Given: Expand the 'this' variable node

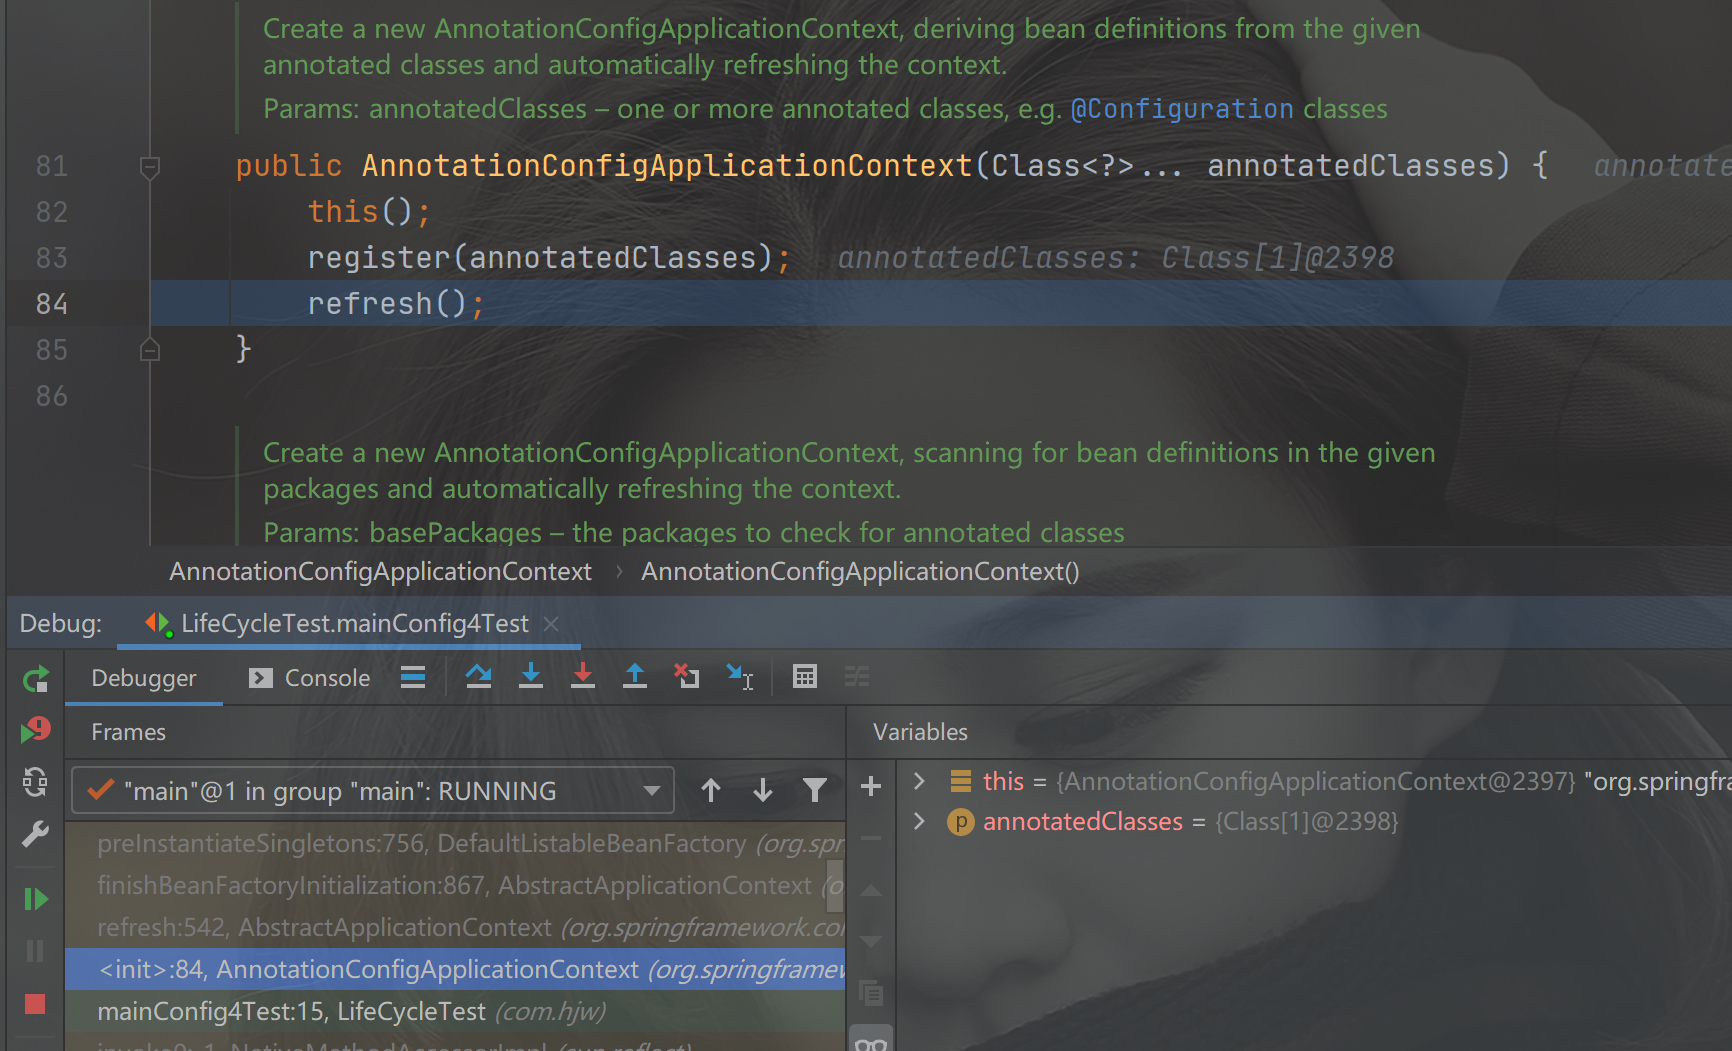Looking at the screenshot, I should click(919, 781).
